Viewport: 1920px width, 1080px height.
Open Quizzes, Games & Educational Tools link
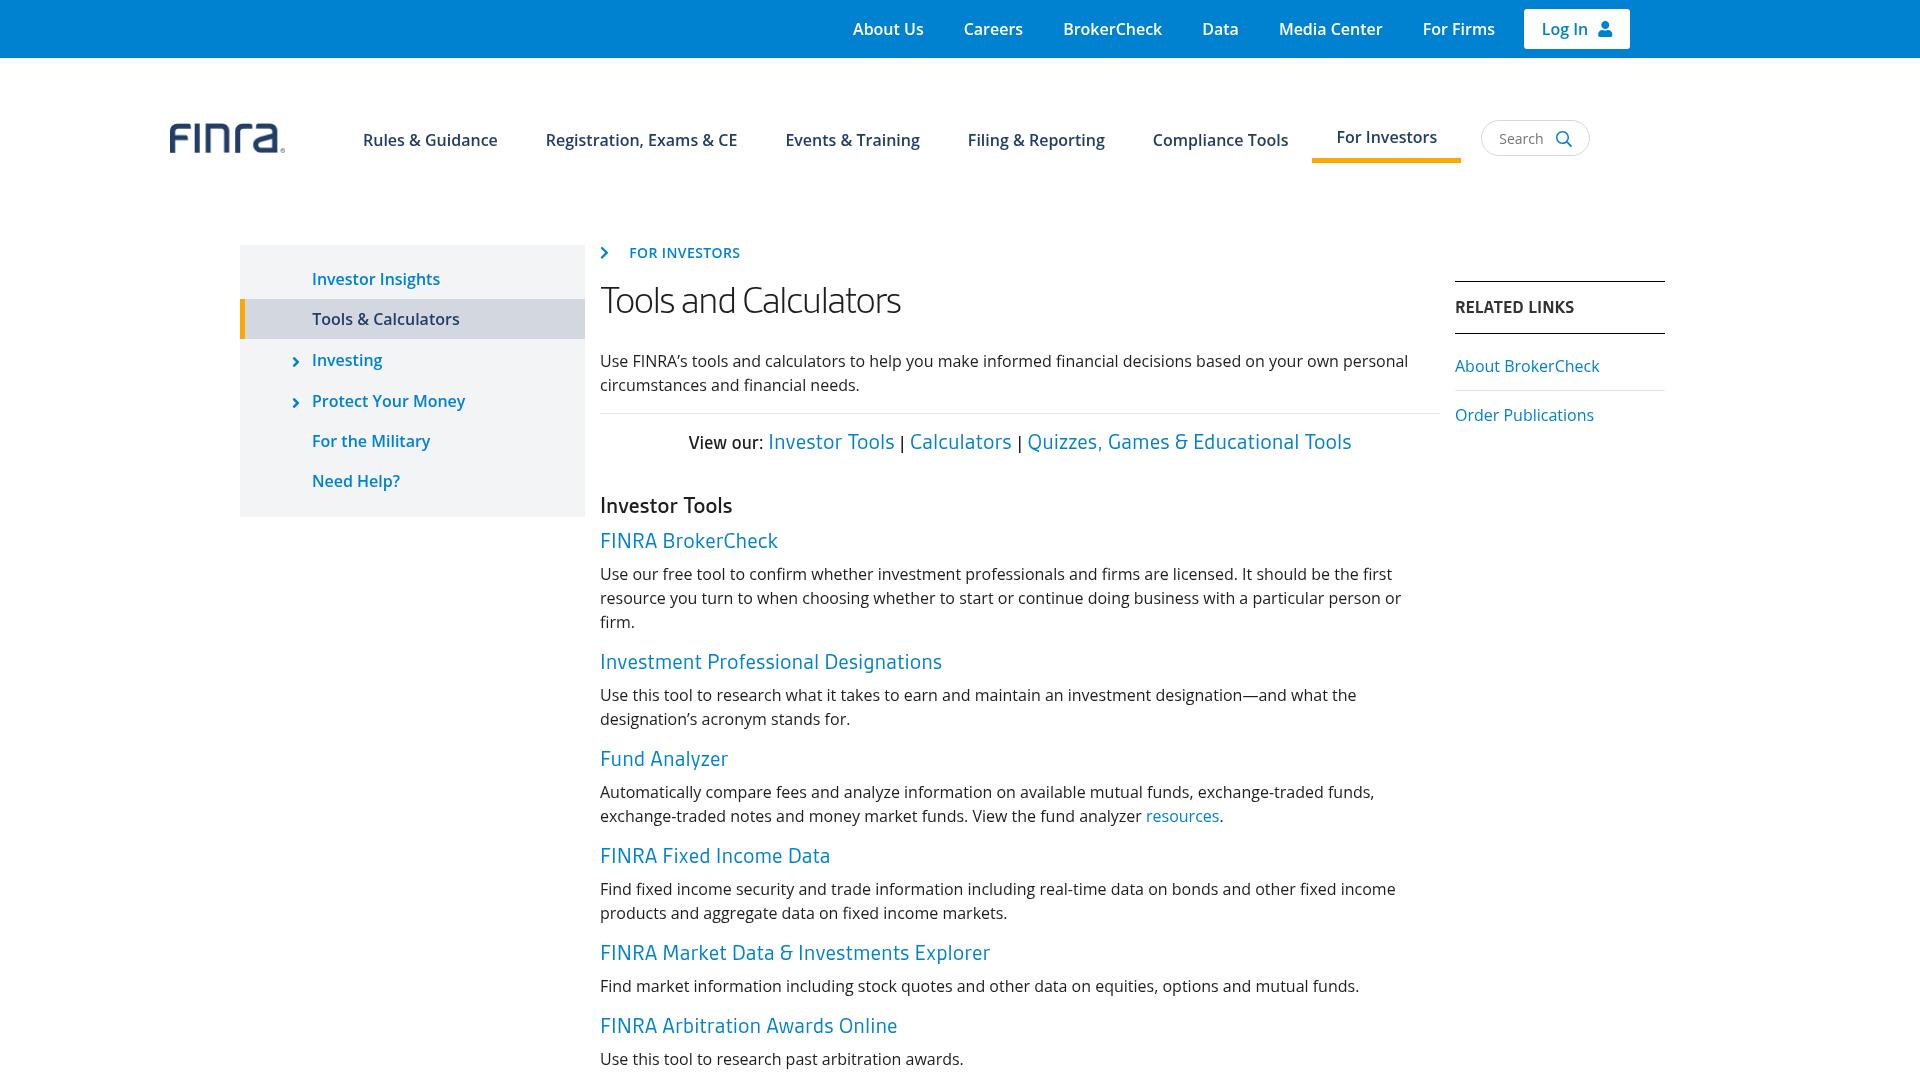[x=1189, y=442]
